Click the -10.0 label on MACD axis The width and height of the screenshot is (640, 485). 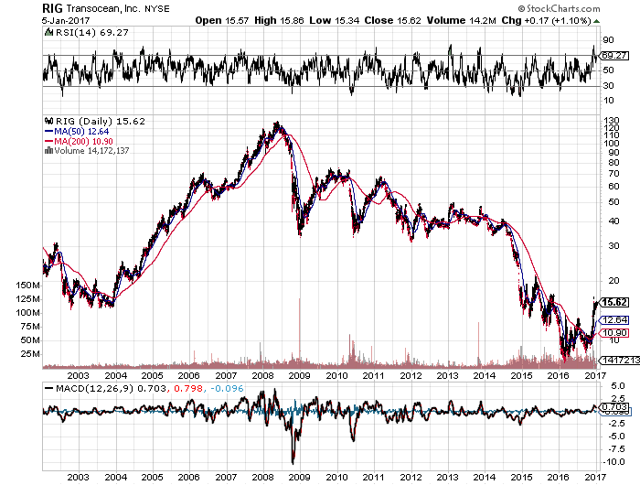coord(613,462)
